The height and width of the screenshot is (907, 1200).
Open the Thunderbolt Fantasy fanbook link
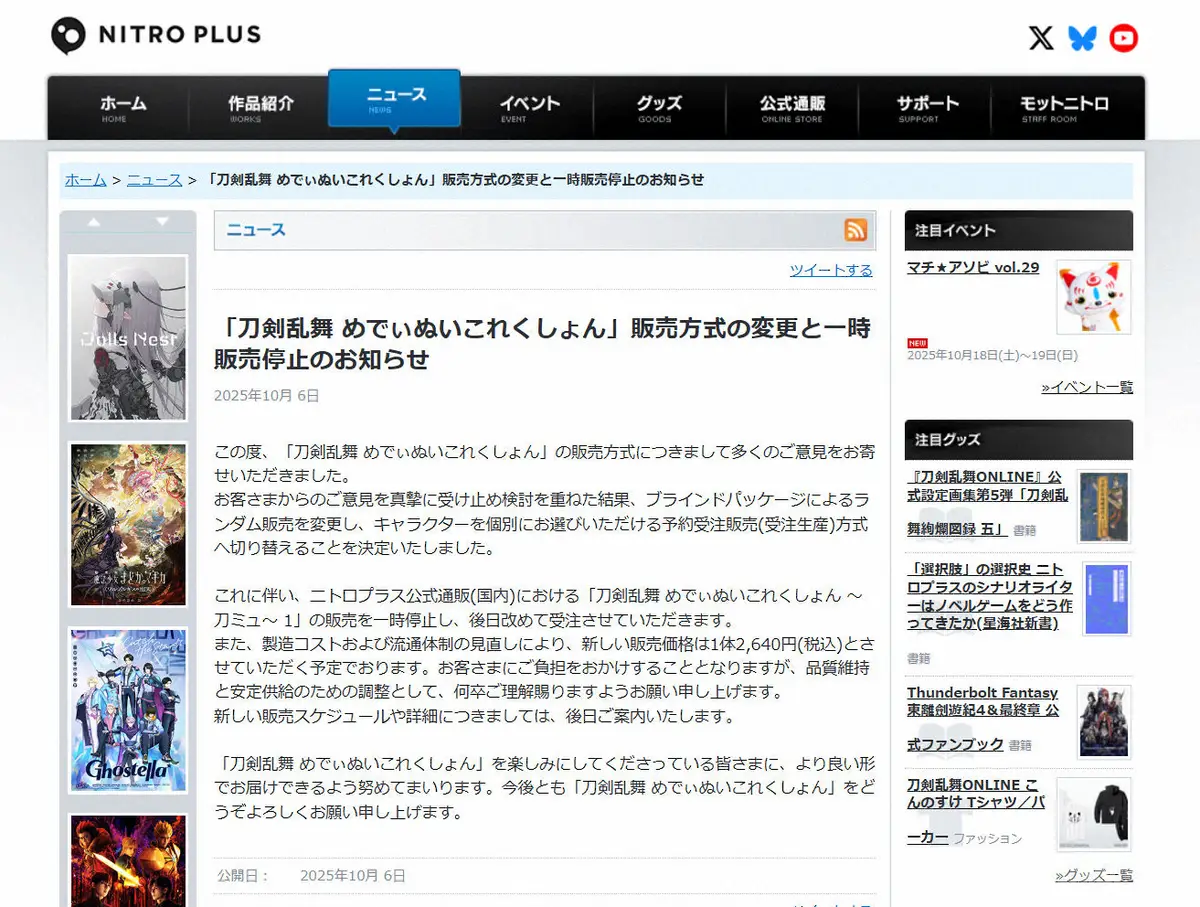tap(982, 718)
